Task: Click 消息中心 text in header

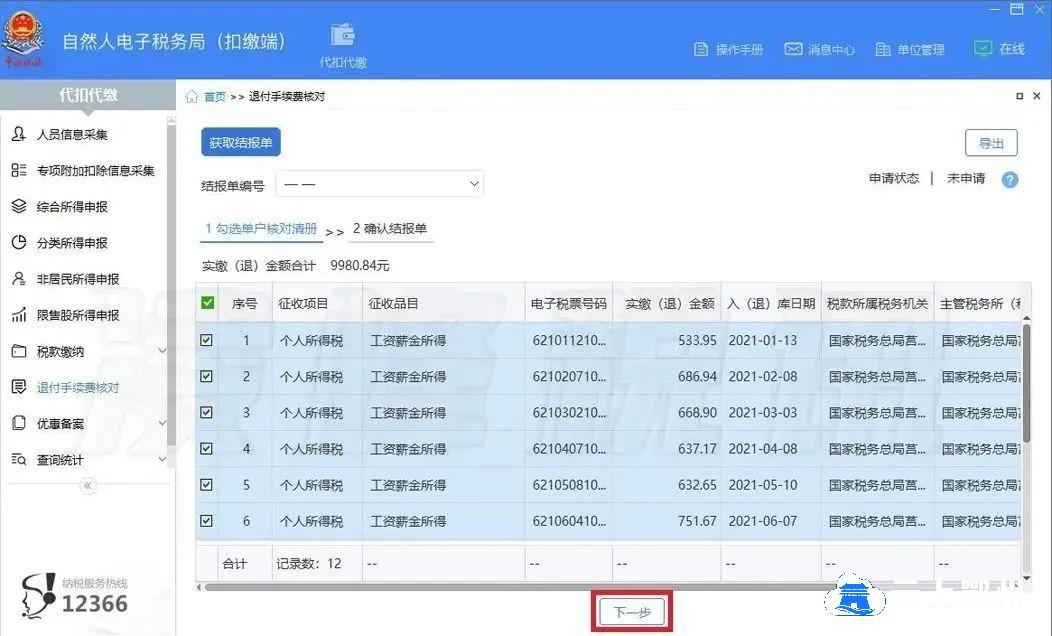Action: [x=831, y=50]
